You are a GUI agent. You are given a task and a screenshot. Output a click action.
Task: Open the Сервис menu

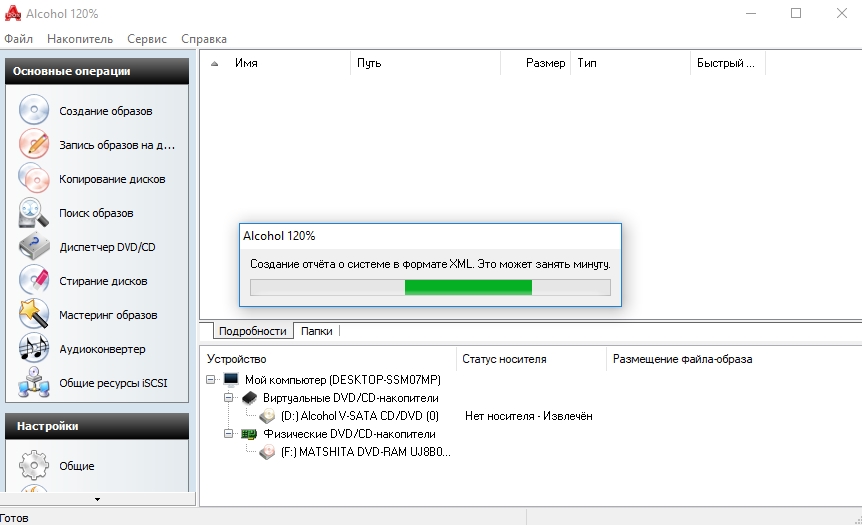(x=147, y=39)
